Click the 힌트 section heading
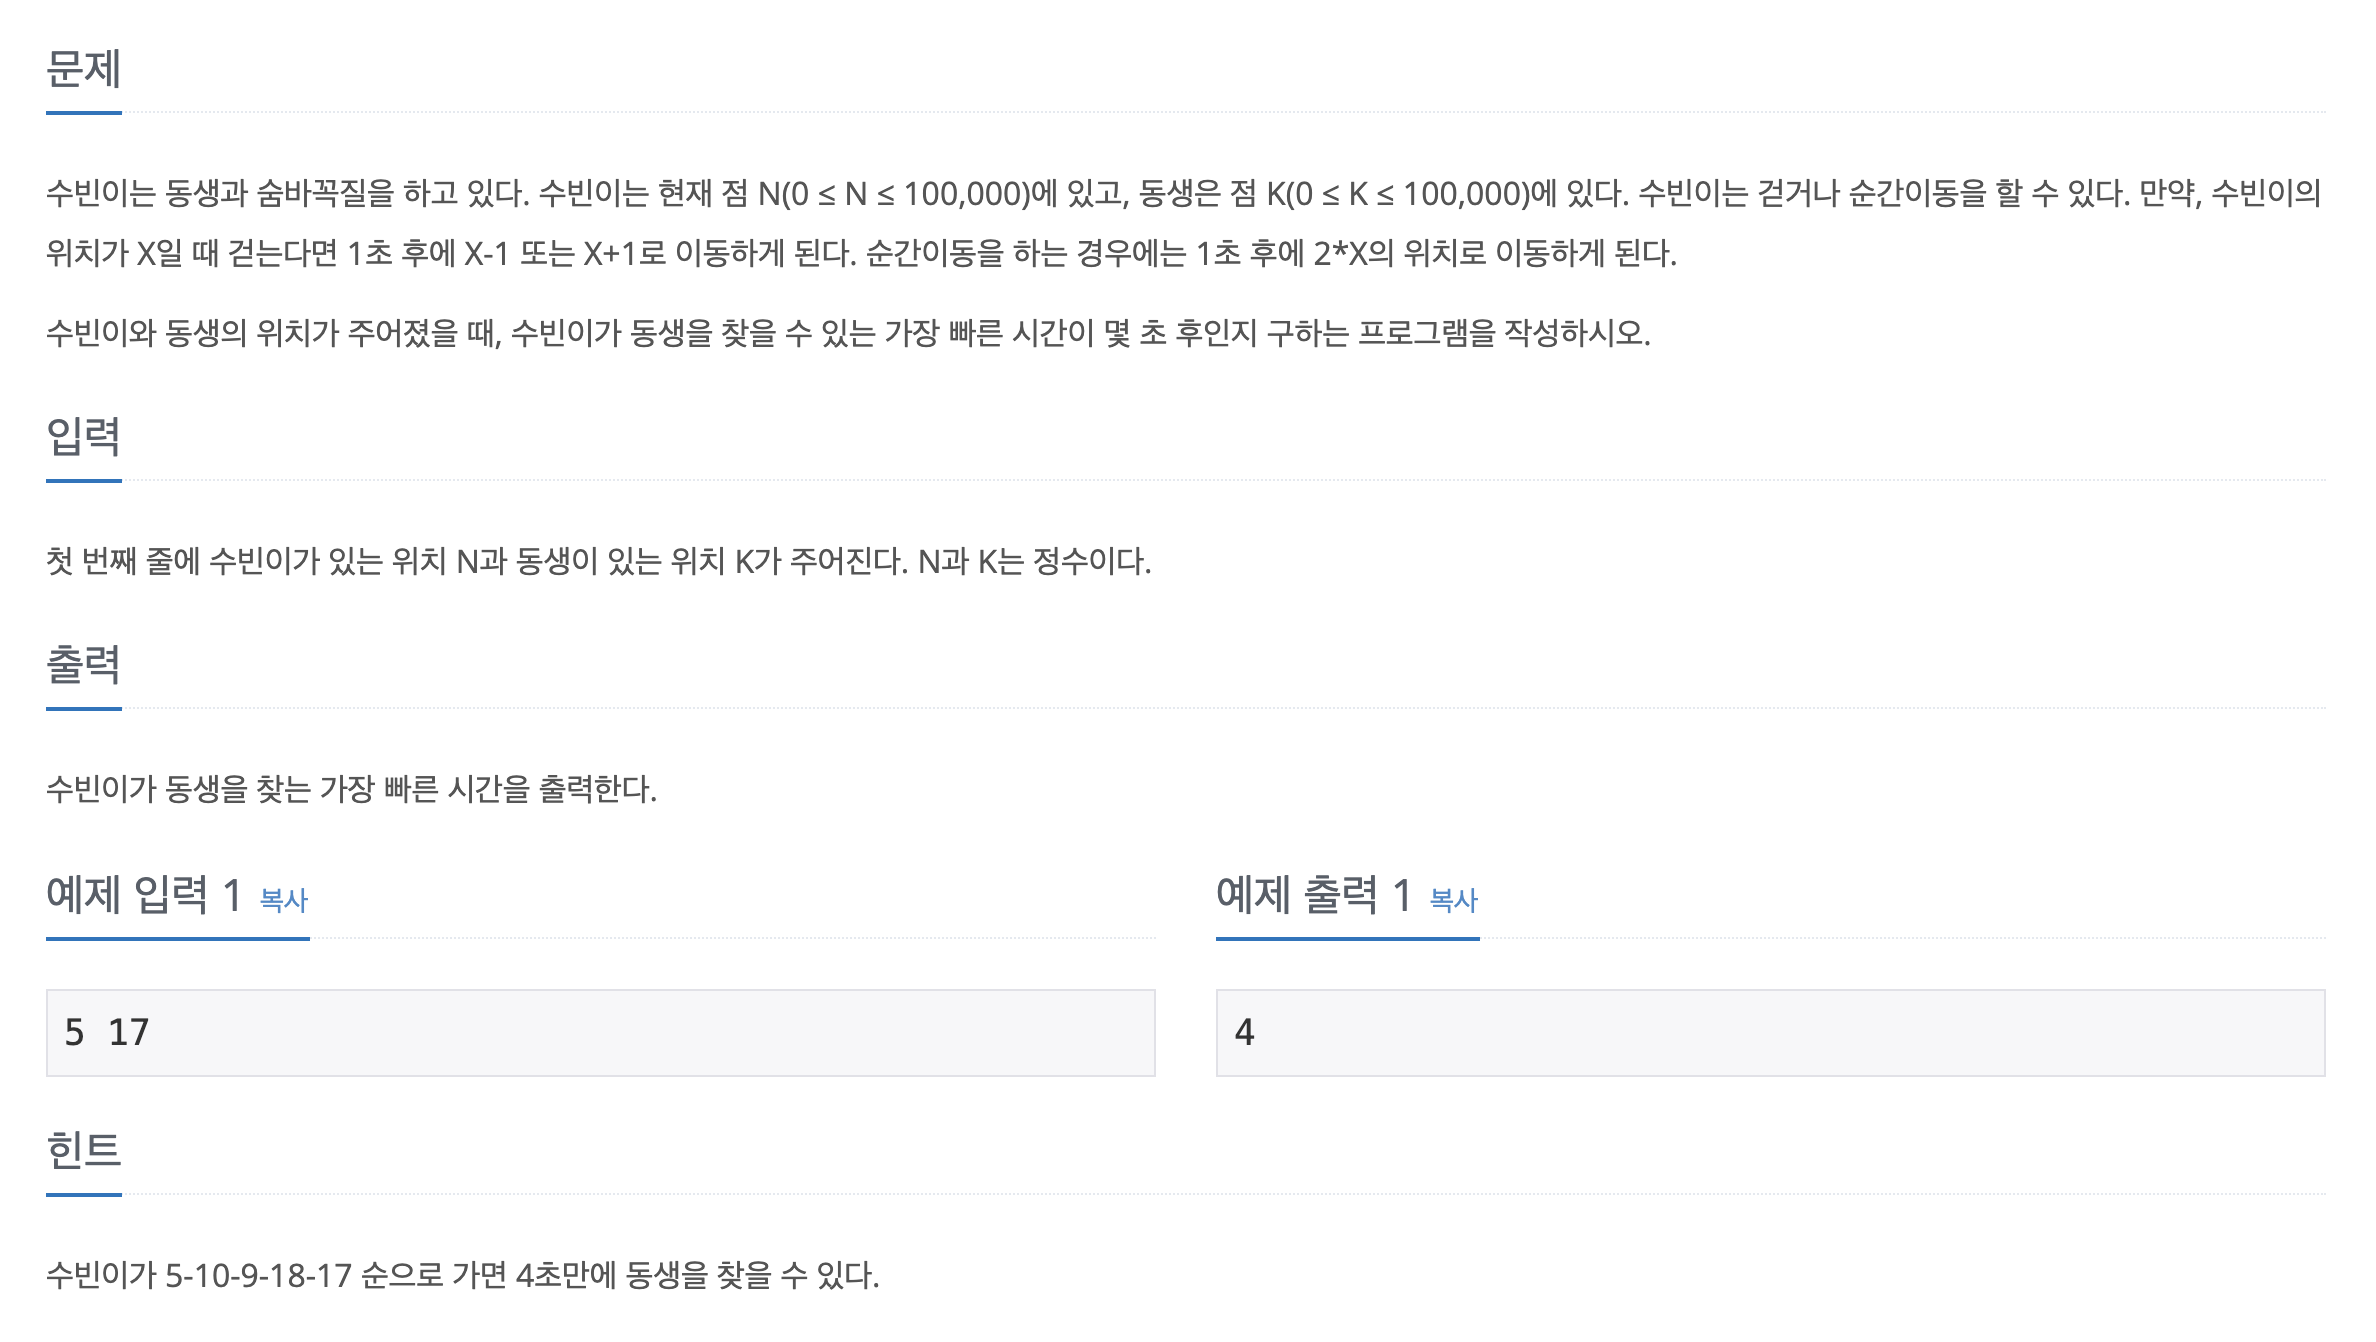Viewport: 2376px width, 1342px height. [84, 1151]
